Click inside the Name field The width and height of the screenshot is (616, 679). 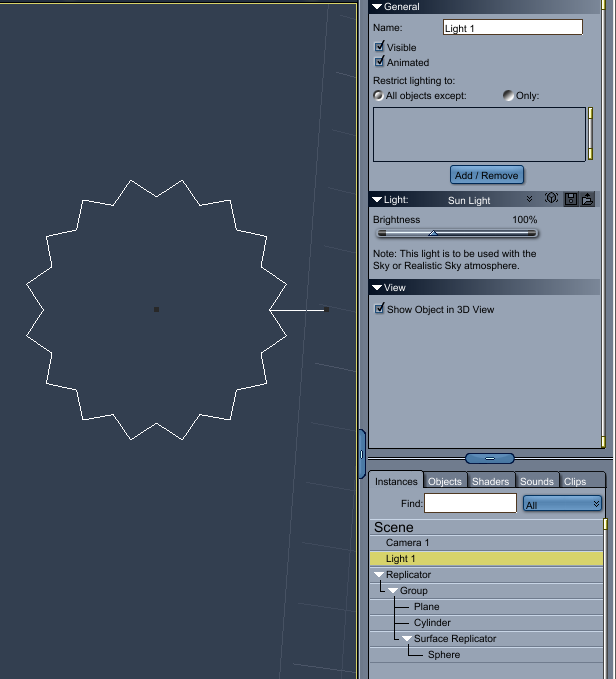(x=513, y=27)
